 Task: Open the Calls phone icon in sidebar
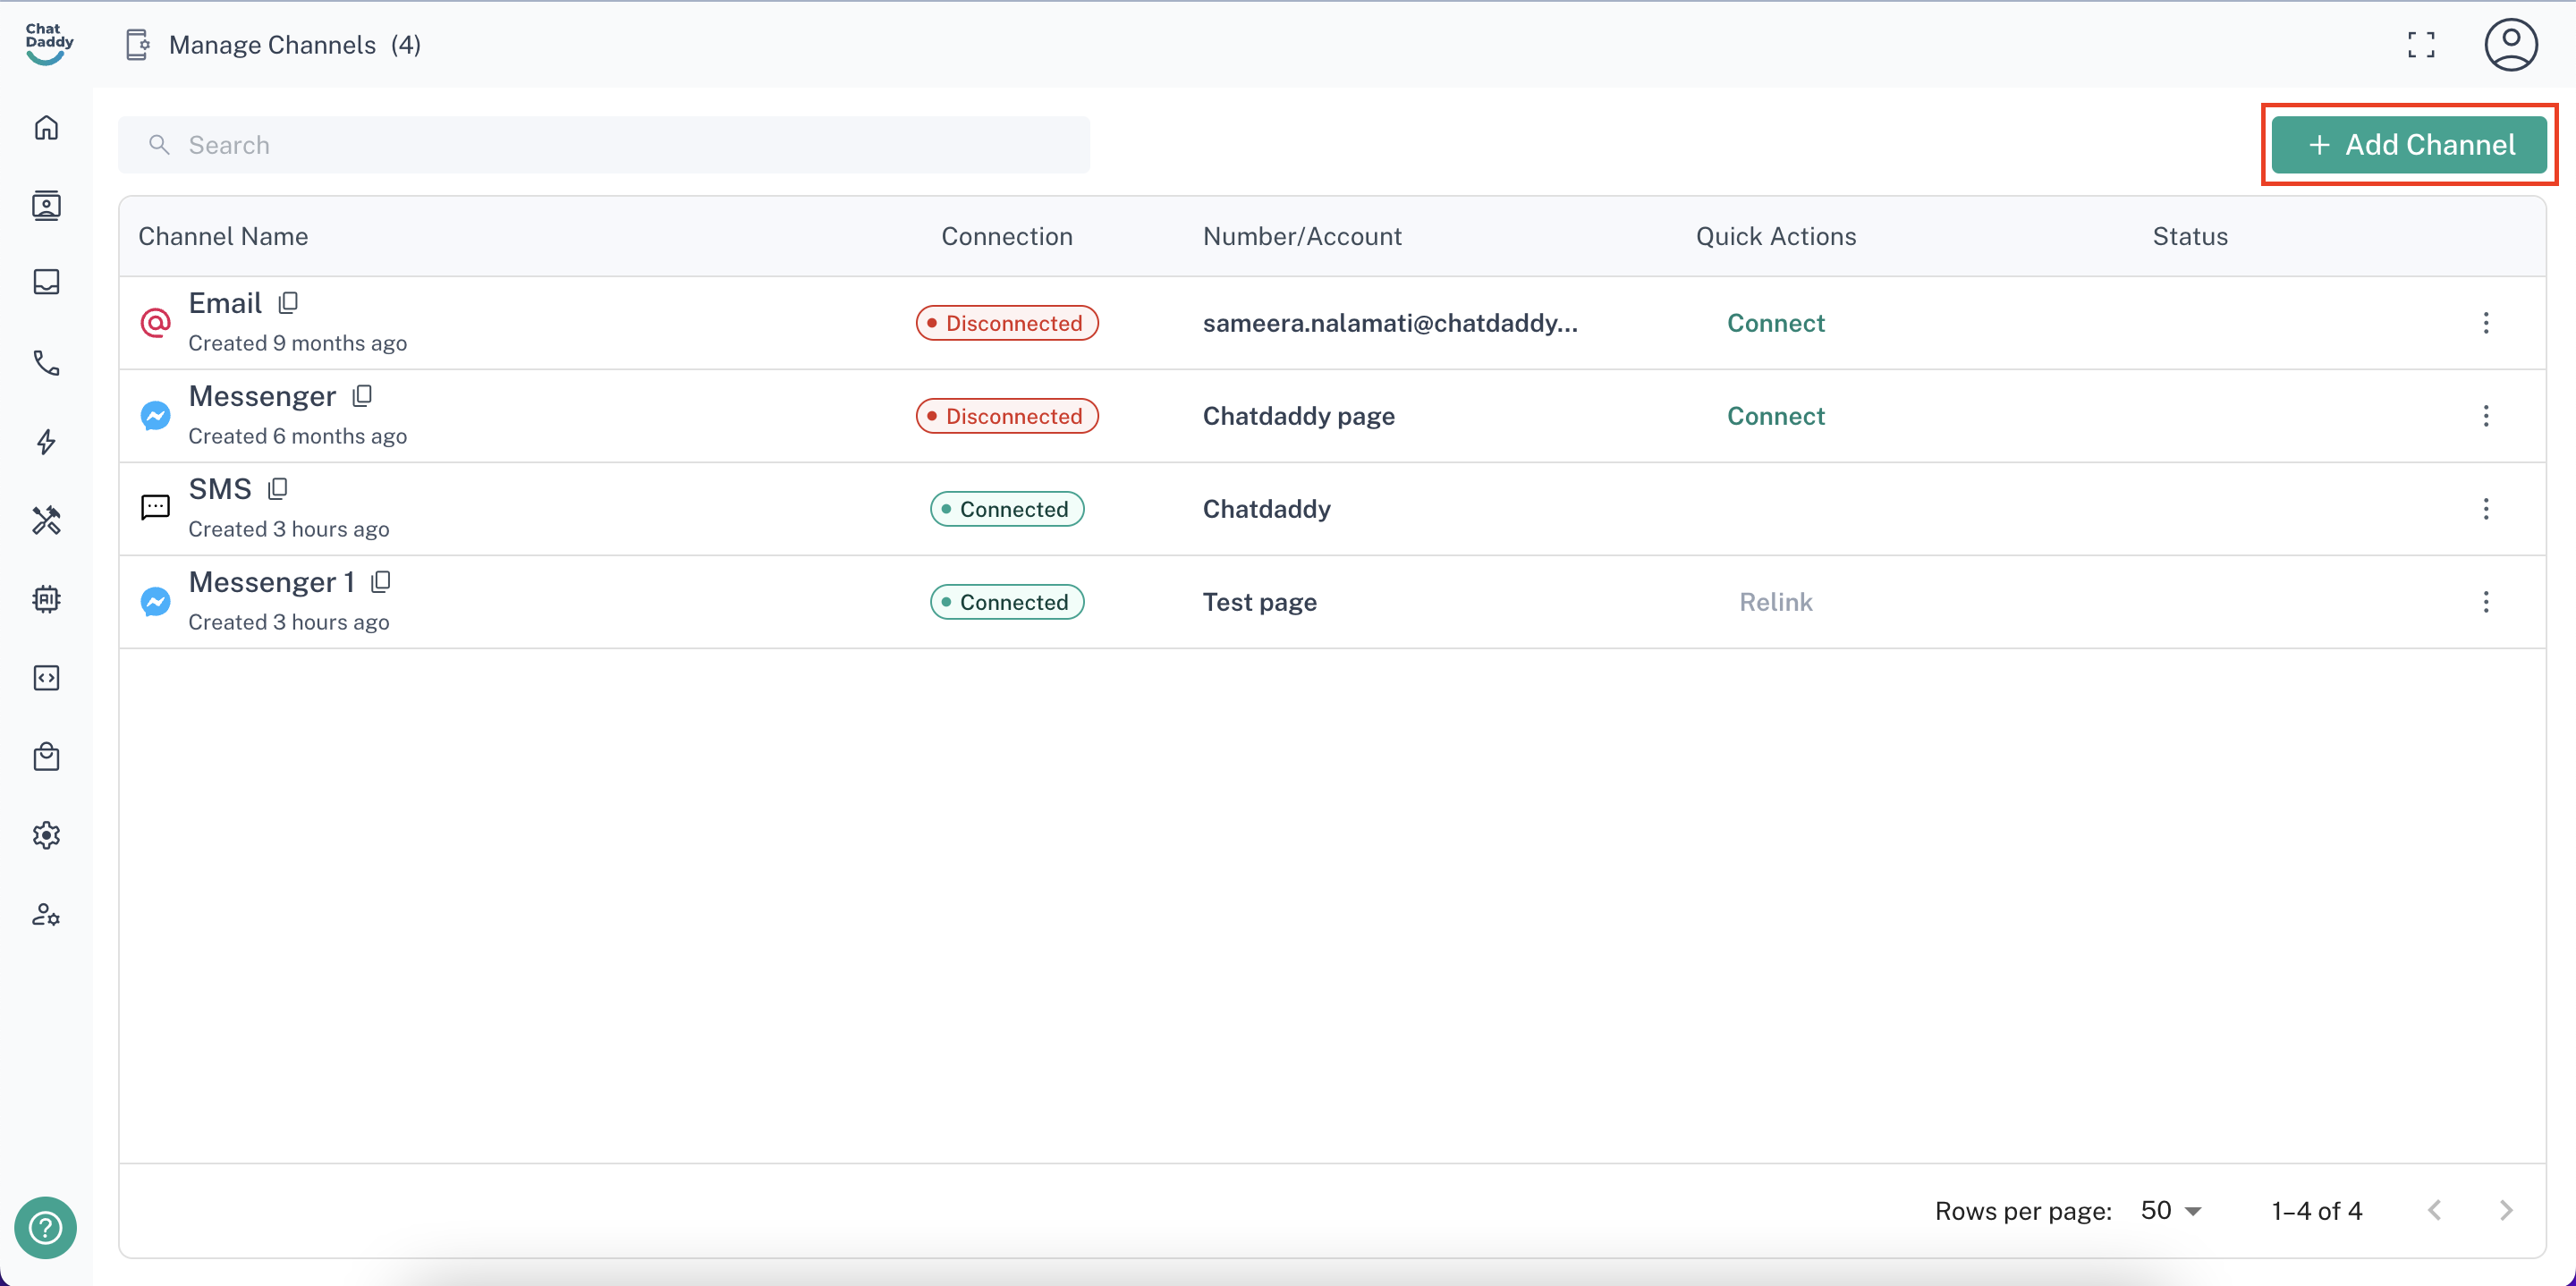pos(46,362)
